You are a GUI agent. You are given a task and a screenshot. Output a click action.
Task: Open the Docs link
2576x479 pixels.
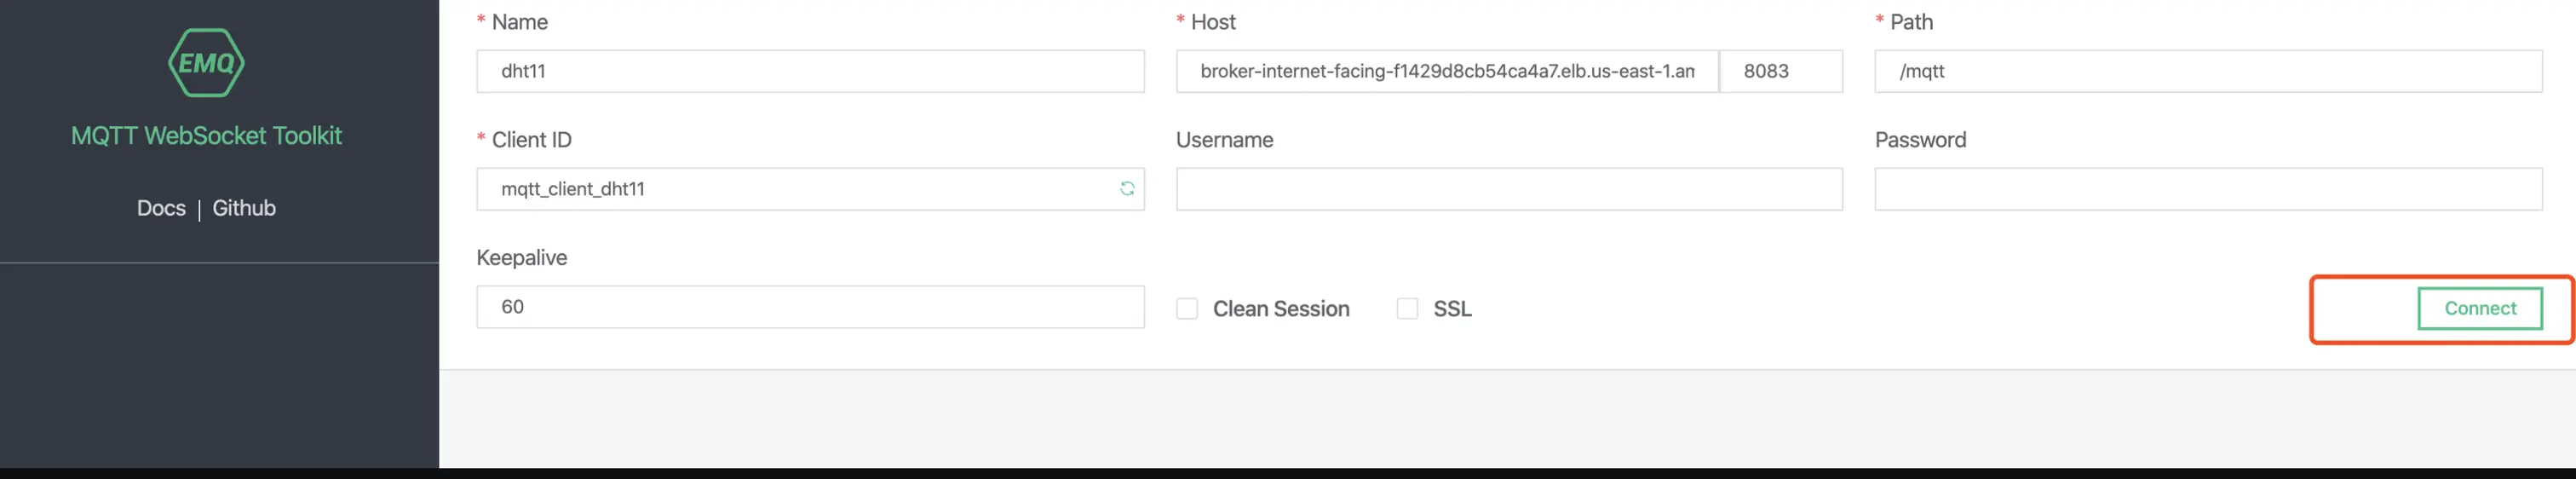[161, 208]
